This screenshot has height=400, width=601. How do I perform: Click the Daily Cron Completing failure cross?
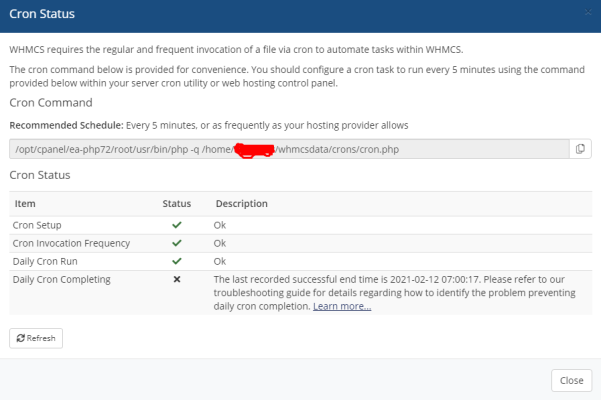177,279
